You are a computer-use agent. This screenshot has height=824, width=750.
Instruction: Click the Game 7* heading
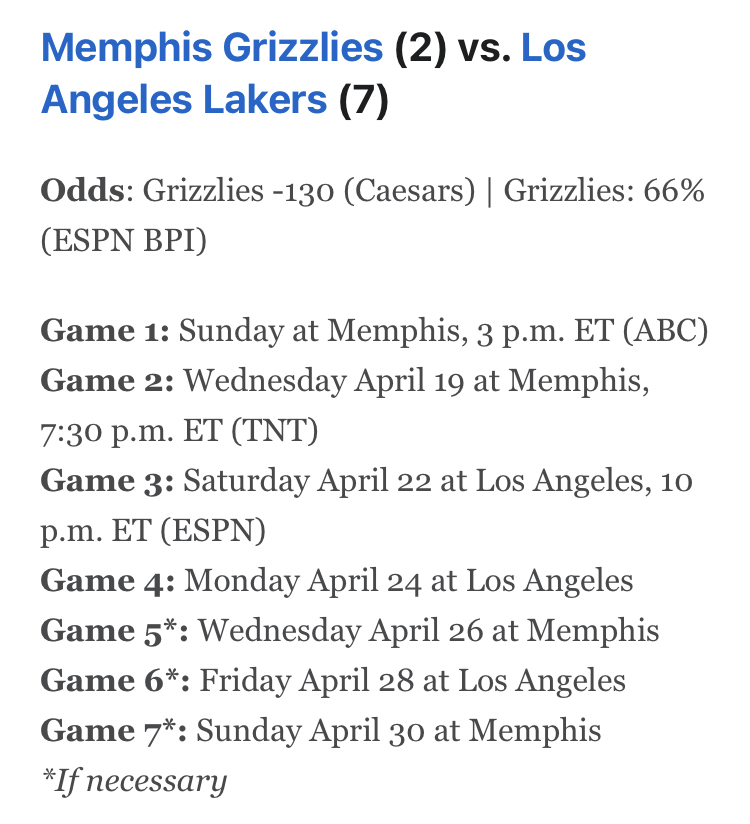(114, 731)
